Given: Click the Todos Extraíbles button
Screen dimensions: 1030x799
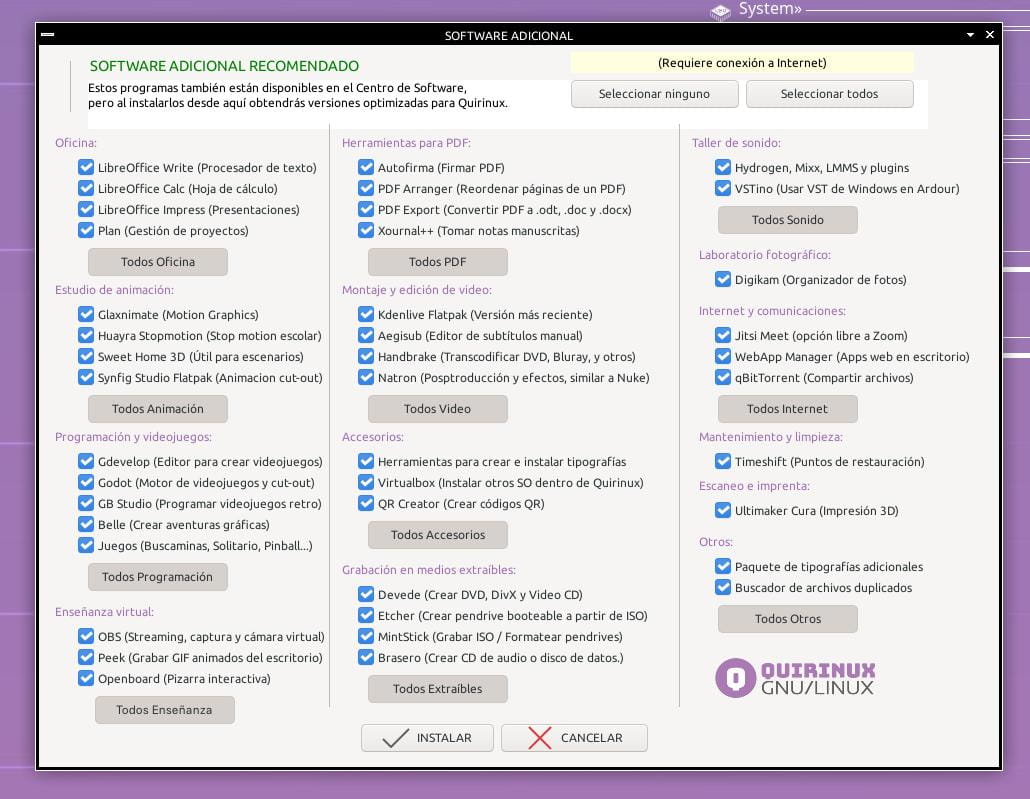Looking at the screenshot, I should coord(437,689).
